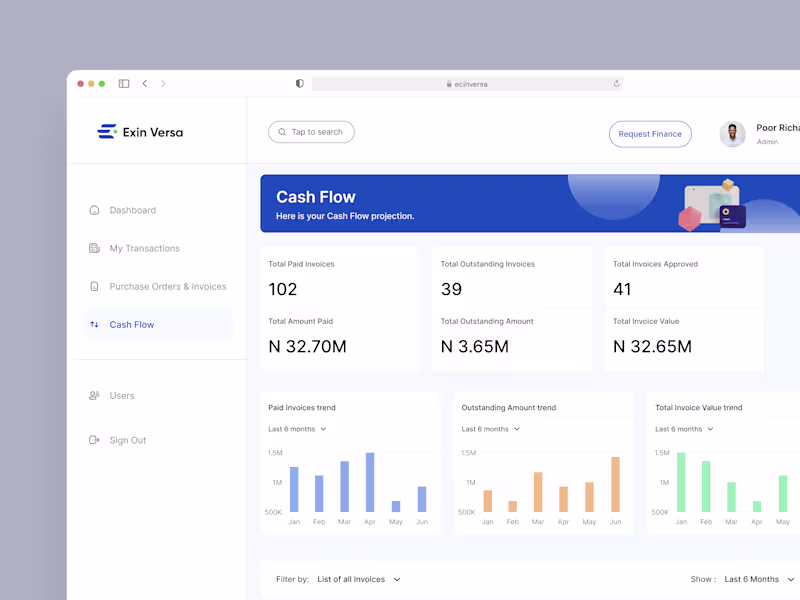Viewport: 800px width, 600px height.
Task: Click the Dashboard home icon in sidebar
Action: (x=94, y=210)
